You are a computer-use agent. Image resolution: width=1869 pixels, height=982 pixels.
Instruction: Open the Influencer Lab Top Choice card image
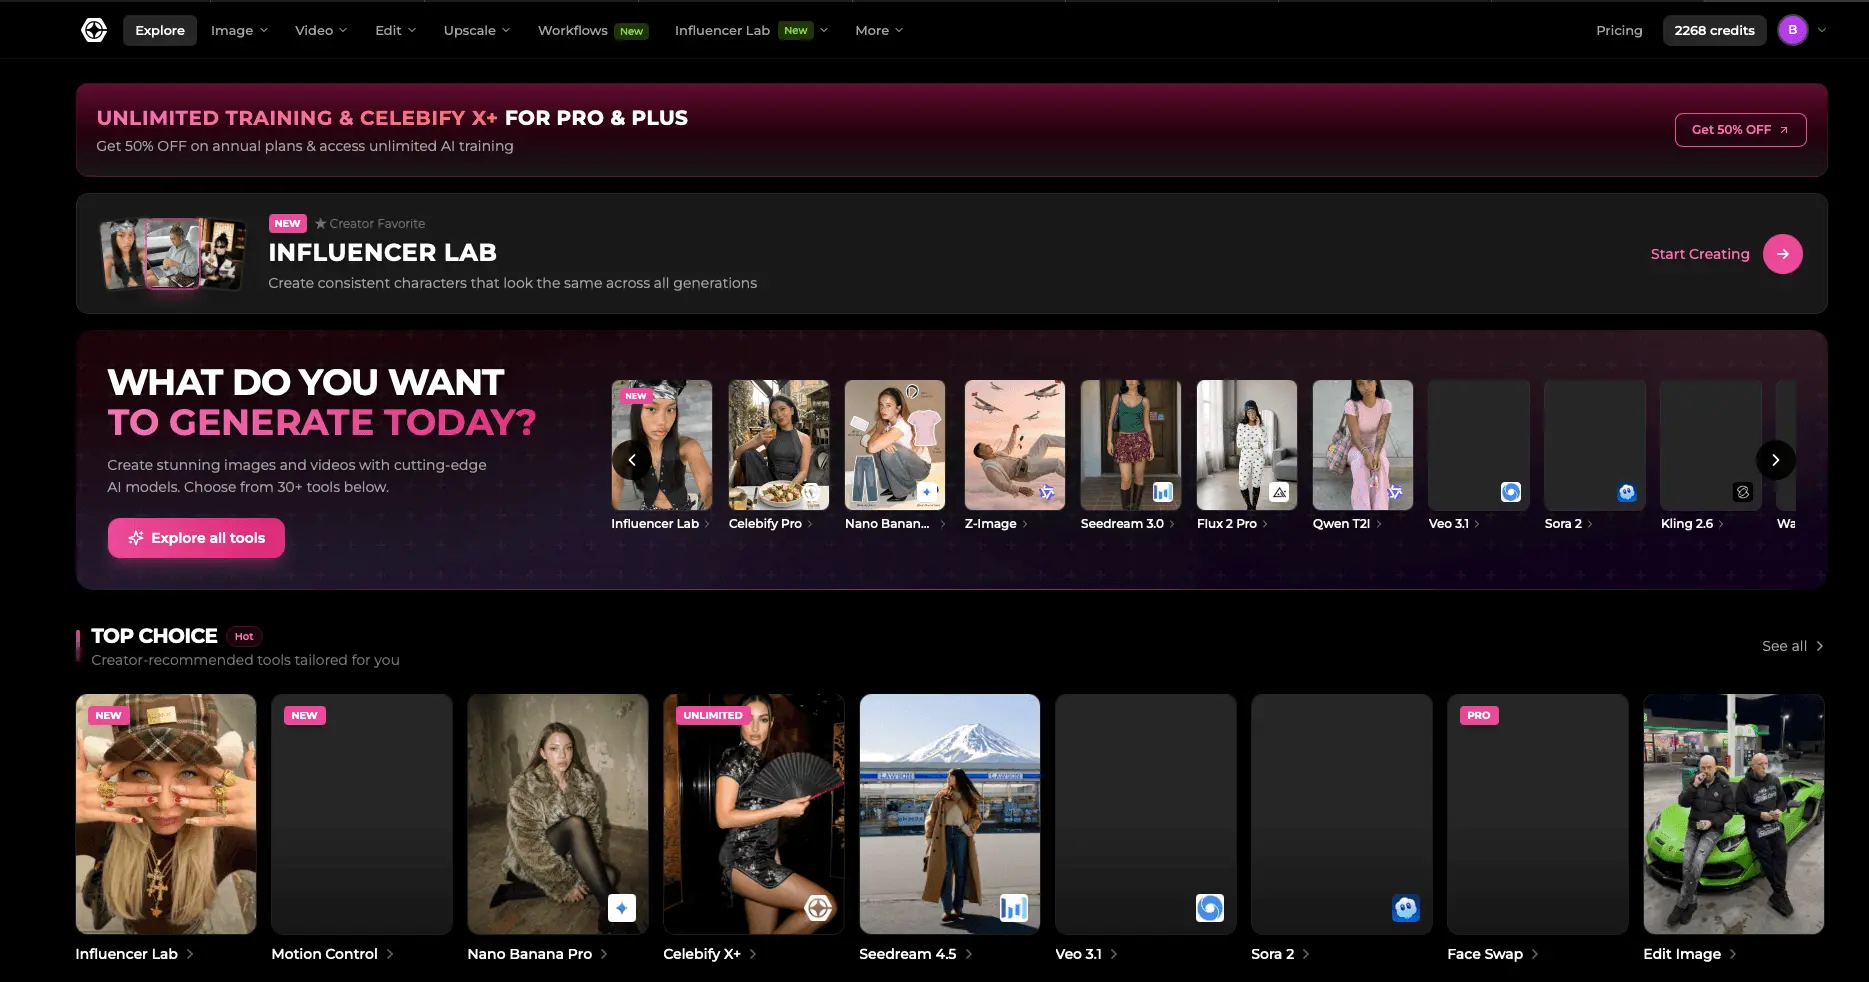point(166,814)
